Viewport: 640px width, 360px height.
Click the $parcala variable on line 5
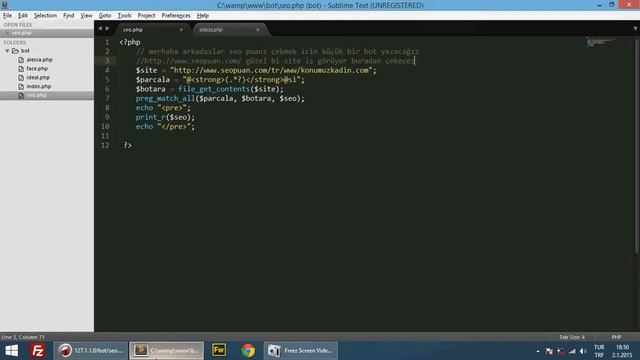[x=153, y=80]
